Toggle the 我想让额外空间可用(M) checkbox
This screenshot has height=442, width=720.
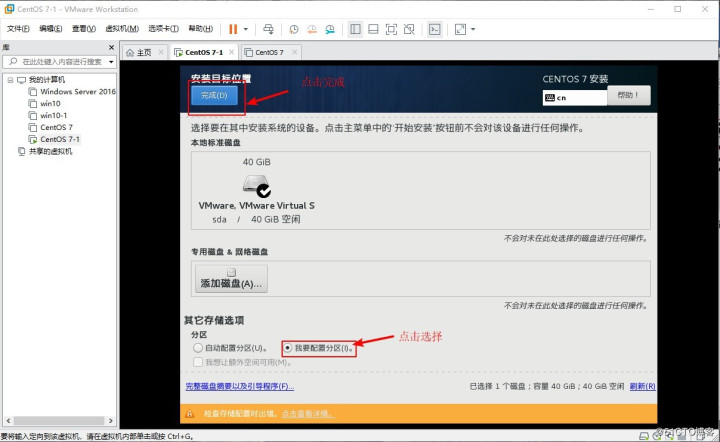pos(198,362)
